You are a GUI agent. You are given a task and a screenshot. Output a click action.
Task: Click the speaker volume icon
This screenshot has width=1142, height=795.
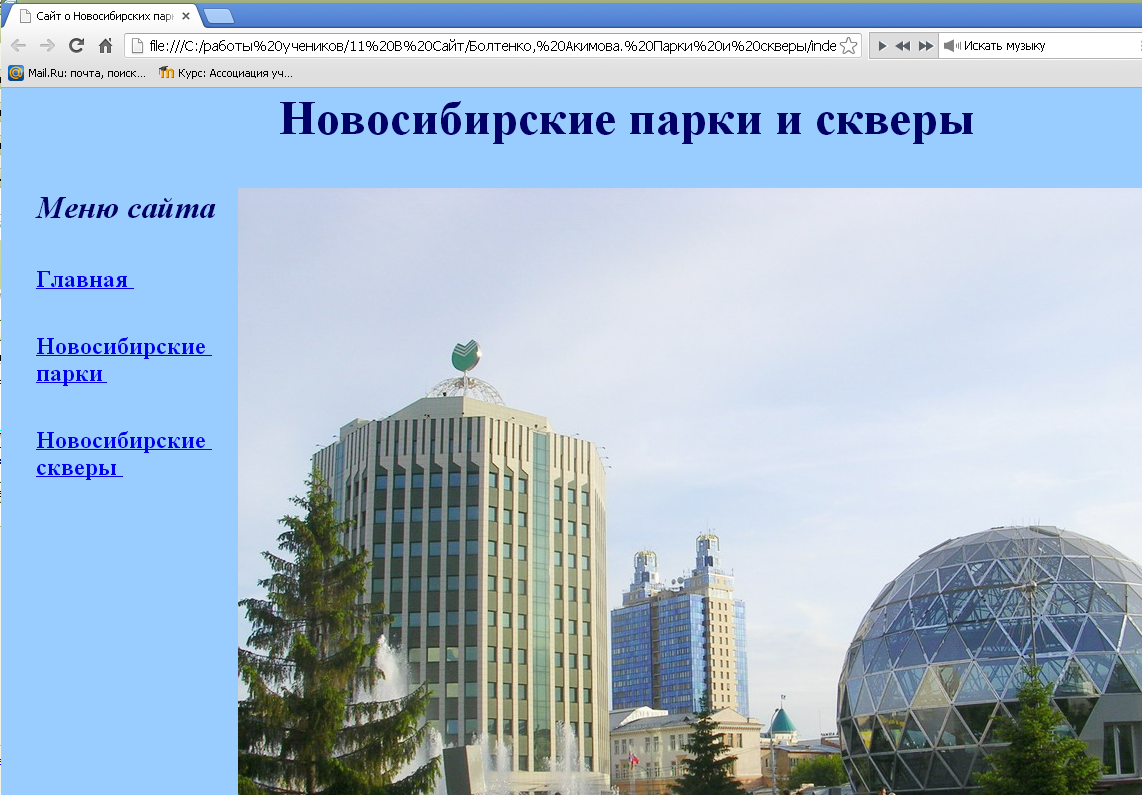coord(951,46)
